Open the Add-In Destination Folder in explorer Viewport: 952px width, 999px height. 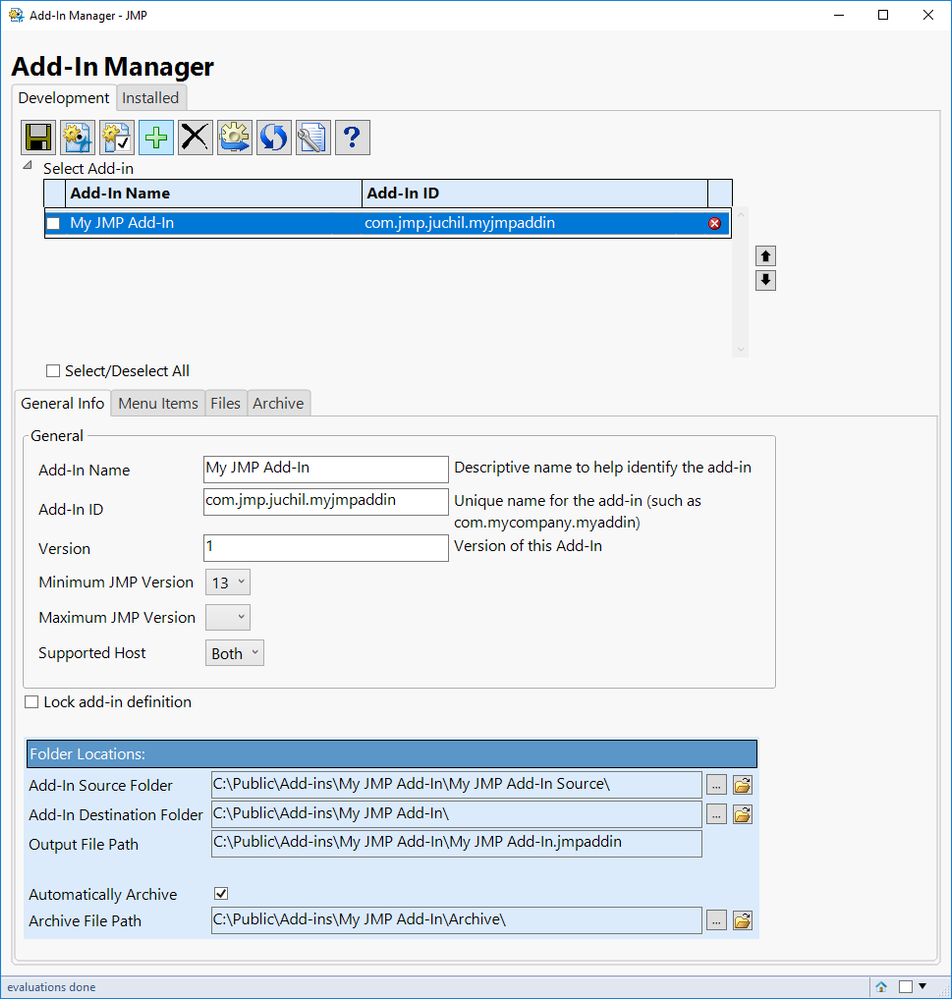tap(742, 814)
